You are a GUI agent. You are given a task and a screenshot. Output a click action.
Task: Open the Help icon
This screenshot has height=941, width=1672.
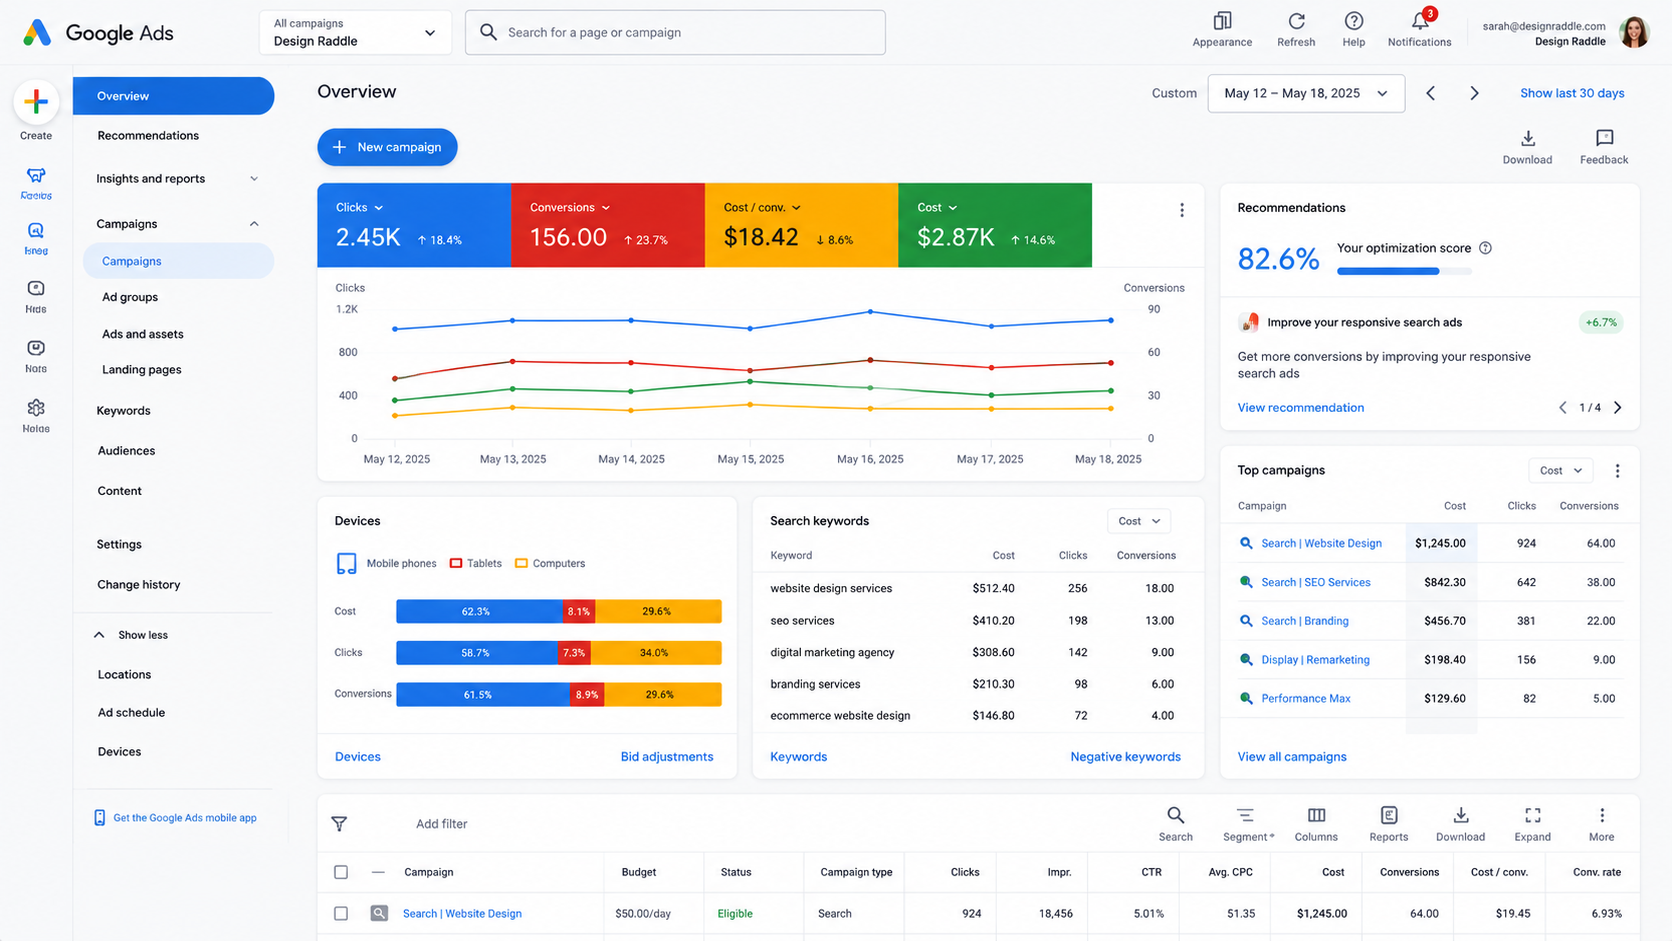[x=1353, y=21]
